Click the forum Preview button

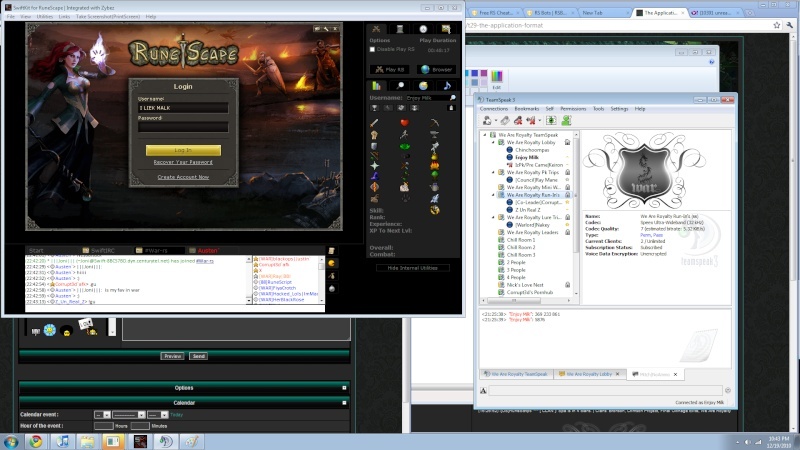pyautogui.click(x=172, y=356)
